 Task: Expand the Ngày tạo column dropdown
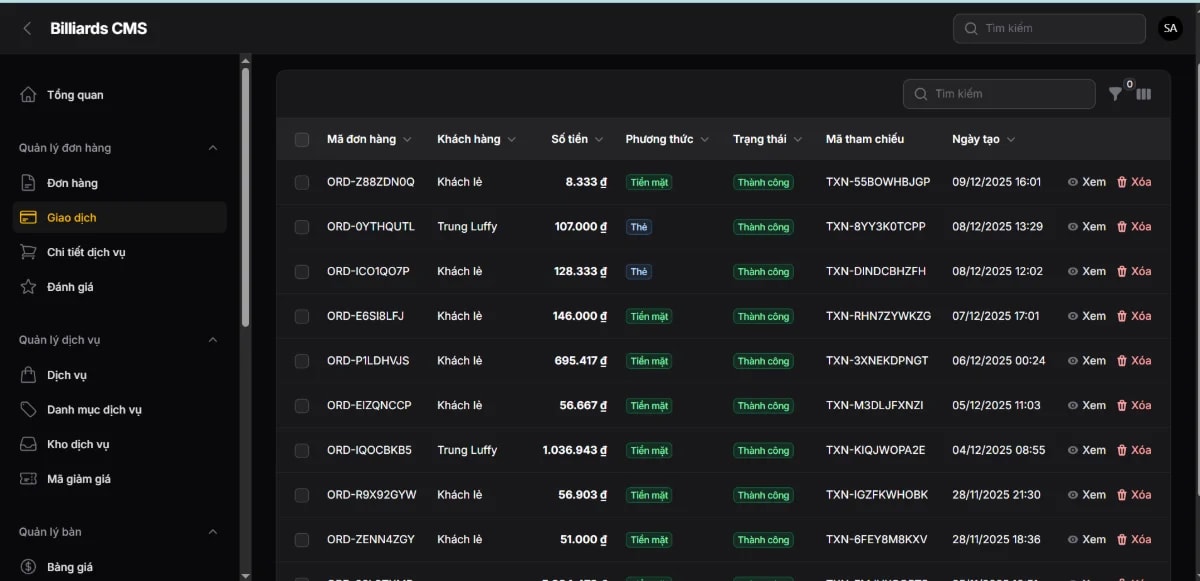[1009, 139]
